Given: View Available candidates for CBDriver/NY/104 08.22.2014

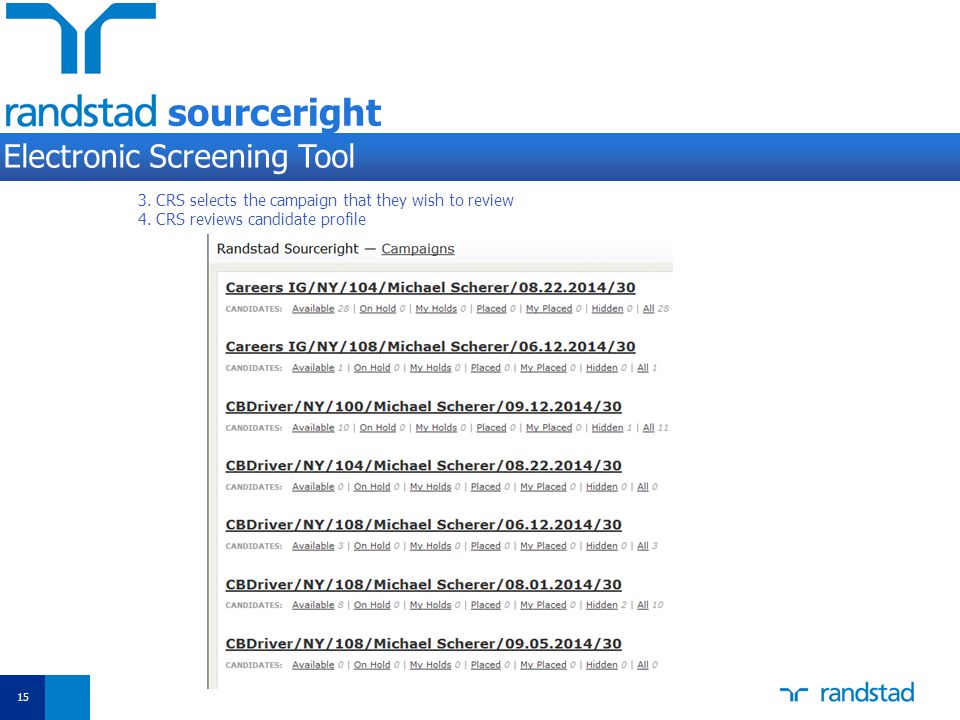Looking at the screenshot, I should point(313,487).
